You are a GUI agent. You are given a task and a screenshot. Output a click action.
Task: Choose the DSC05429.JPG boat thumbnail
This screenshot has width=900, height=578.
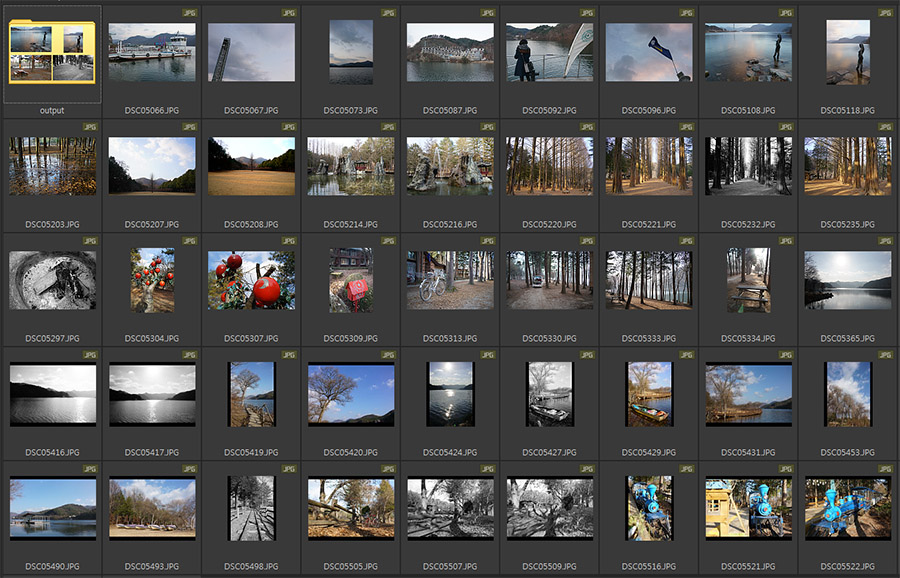coord(649,394)
